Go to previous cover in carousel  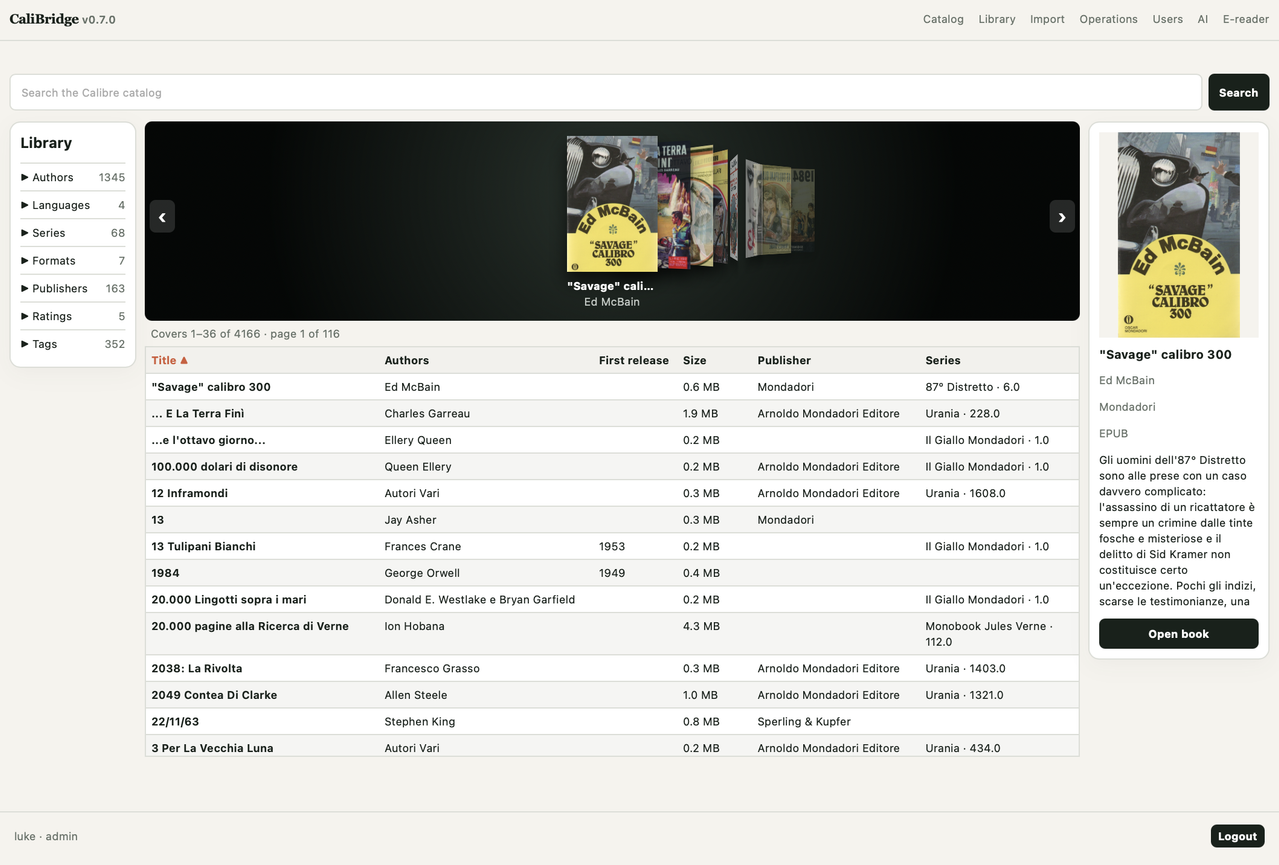click(162, 217)
